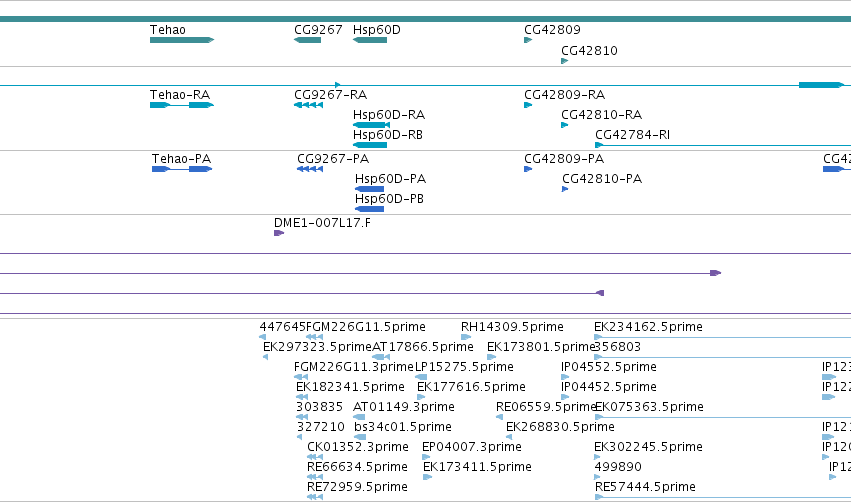Screen dimensions: 851x502
Task: Select the Tehao gene feature label
Action: coord(168,30)
